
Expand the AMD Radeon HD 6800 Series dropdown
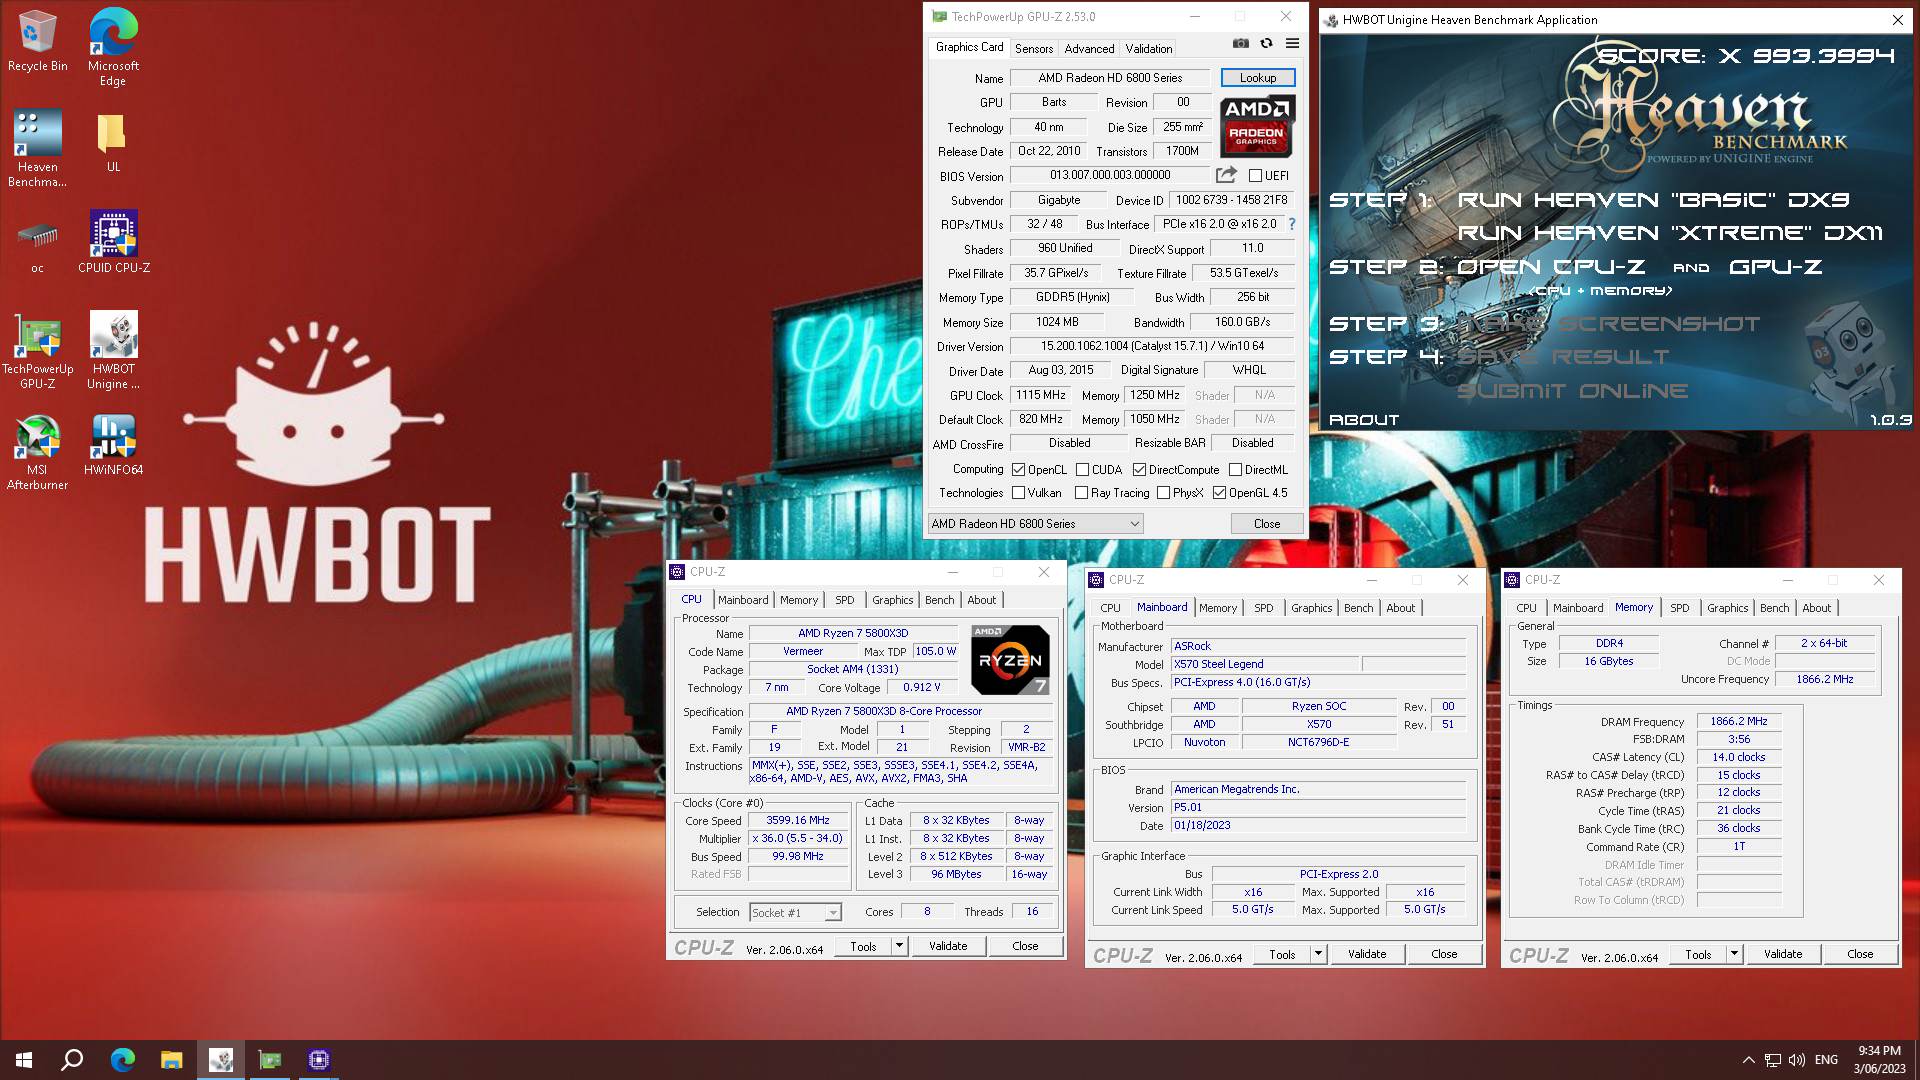point(1035,524)
